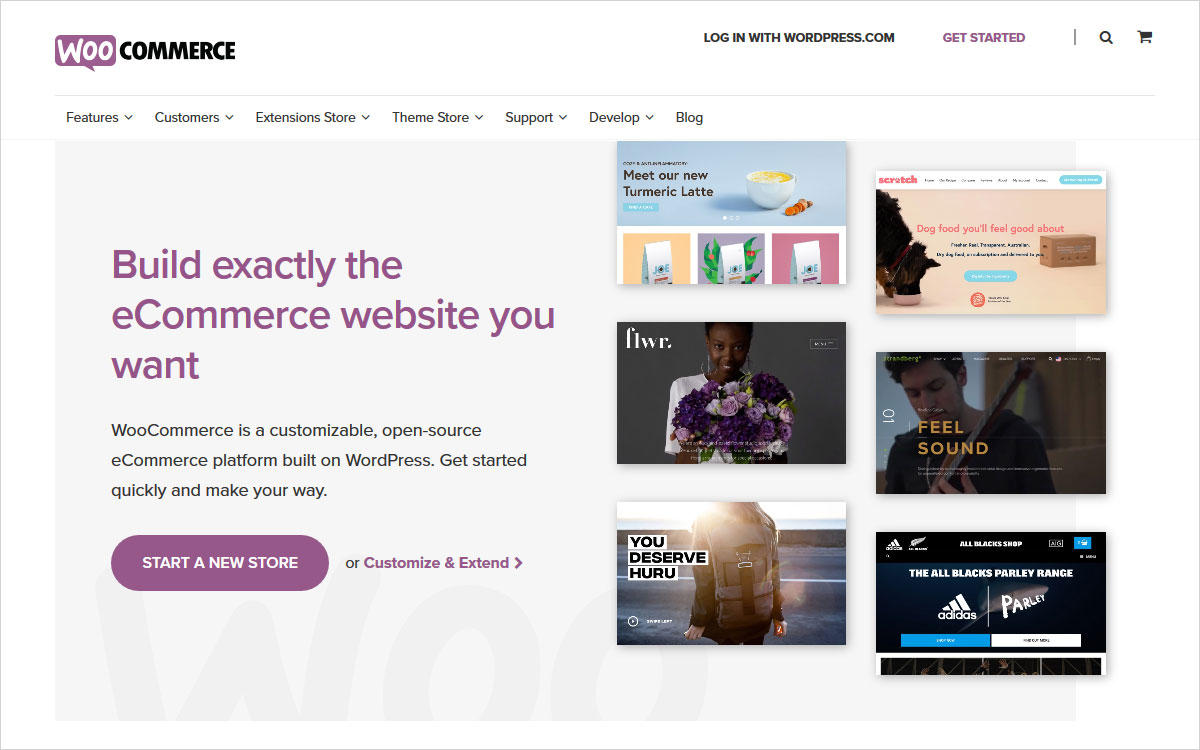The height and width of the screenshot is (750, 1200).
Task: Open the shopping cart icon
Action: [x=1145, y=37]
